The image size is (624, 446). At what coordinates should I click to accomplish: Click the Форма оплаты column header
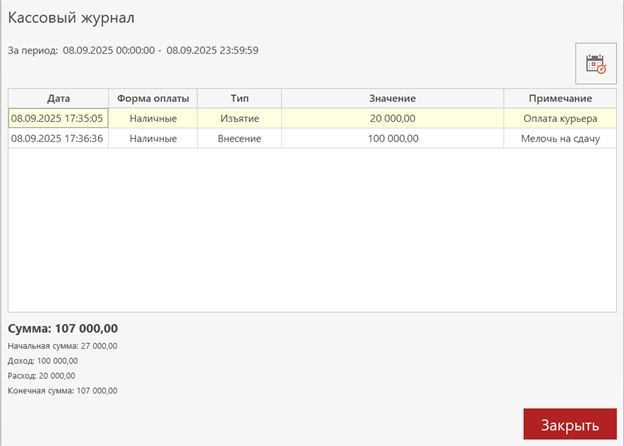pos(153,98)
